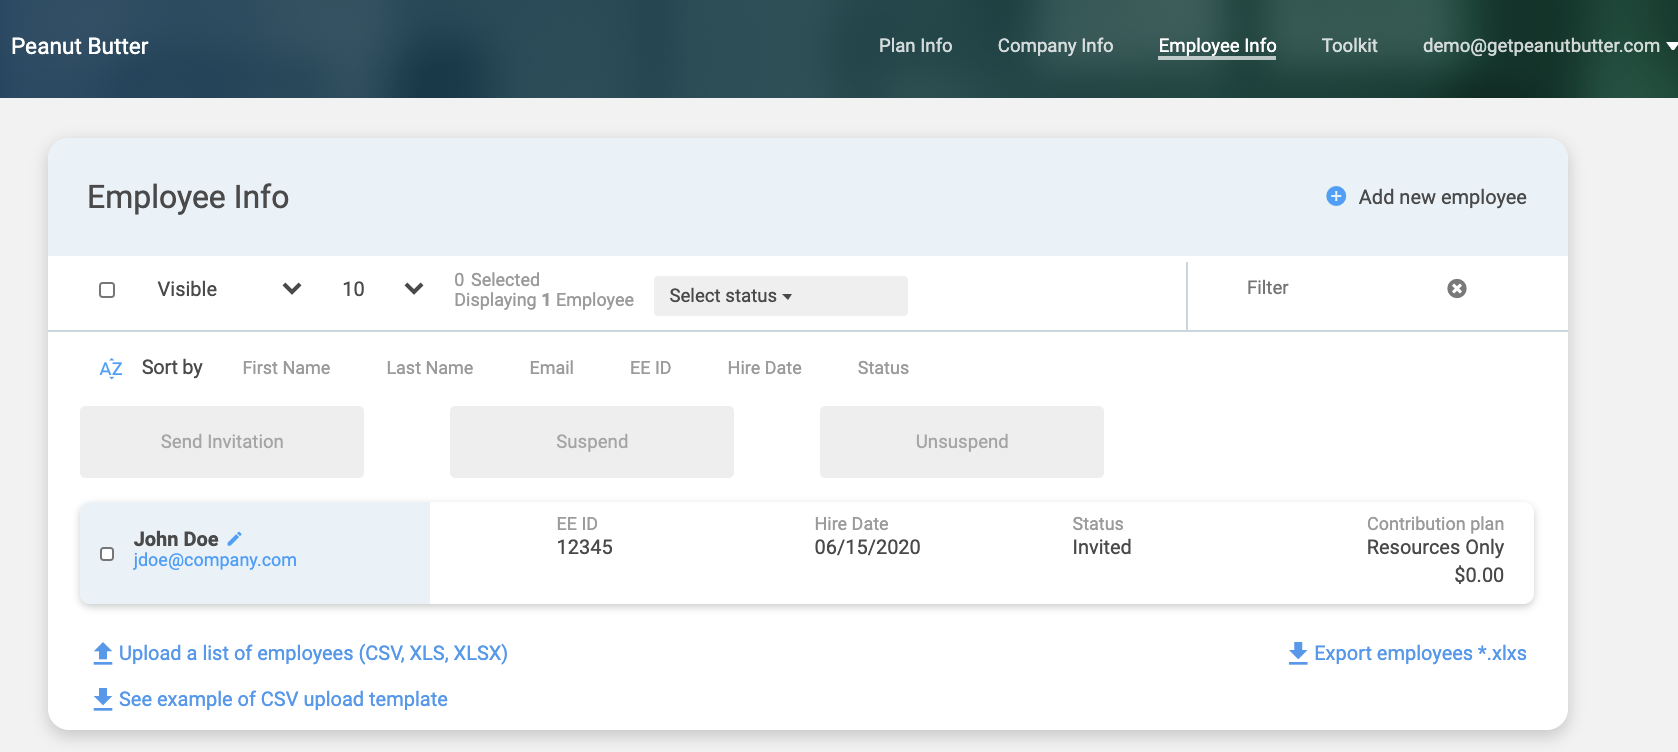Image resolution: width=1678 pixels, height=752 pixels.
Task: Clear the filter with the X icon
Action: (x=1456, y=288)
